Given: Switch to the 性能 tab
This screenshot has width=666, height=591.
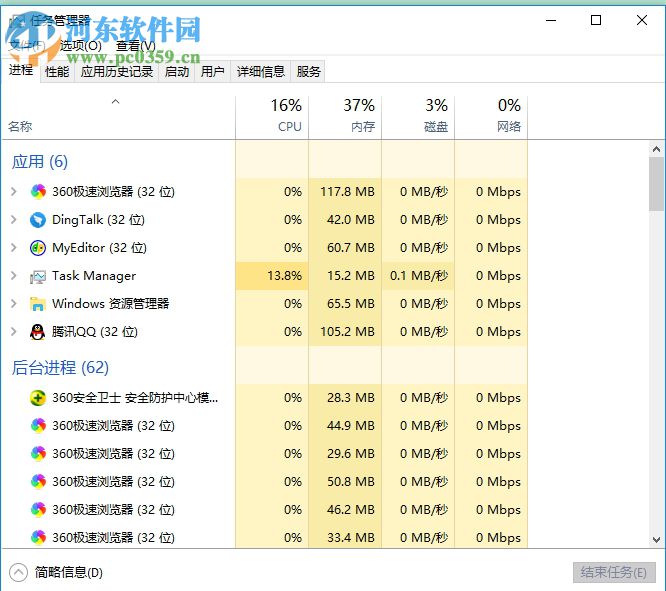Looking at the screenshot, I should 57,71.
